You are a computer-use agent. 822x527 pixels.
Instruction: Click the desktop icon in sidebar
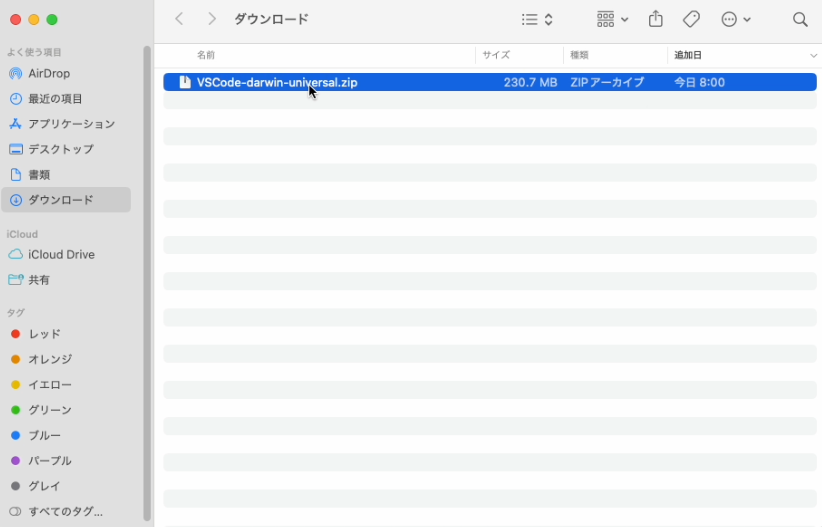coord(16,149)
